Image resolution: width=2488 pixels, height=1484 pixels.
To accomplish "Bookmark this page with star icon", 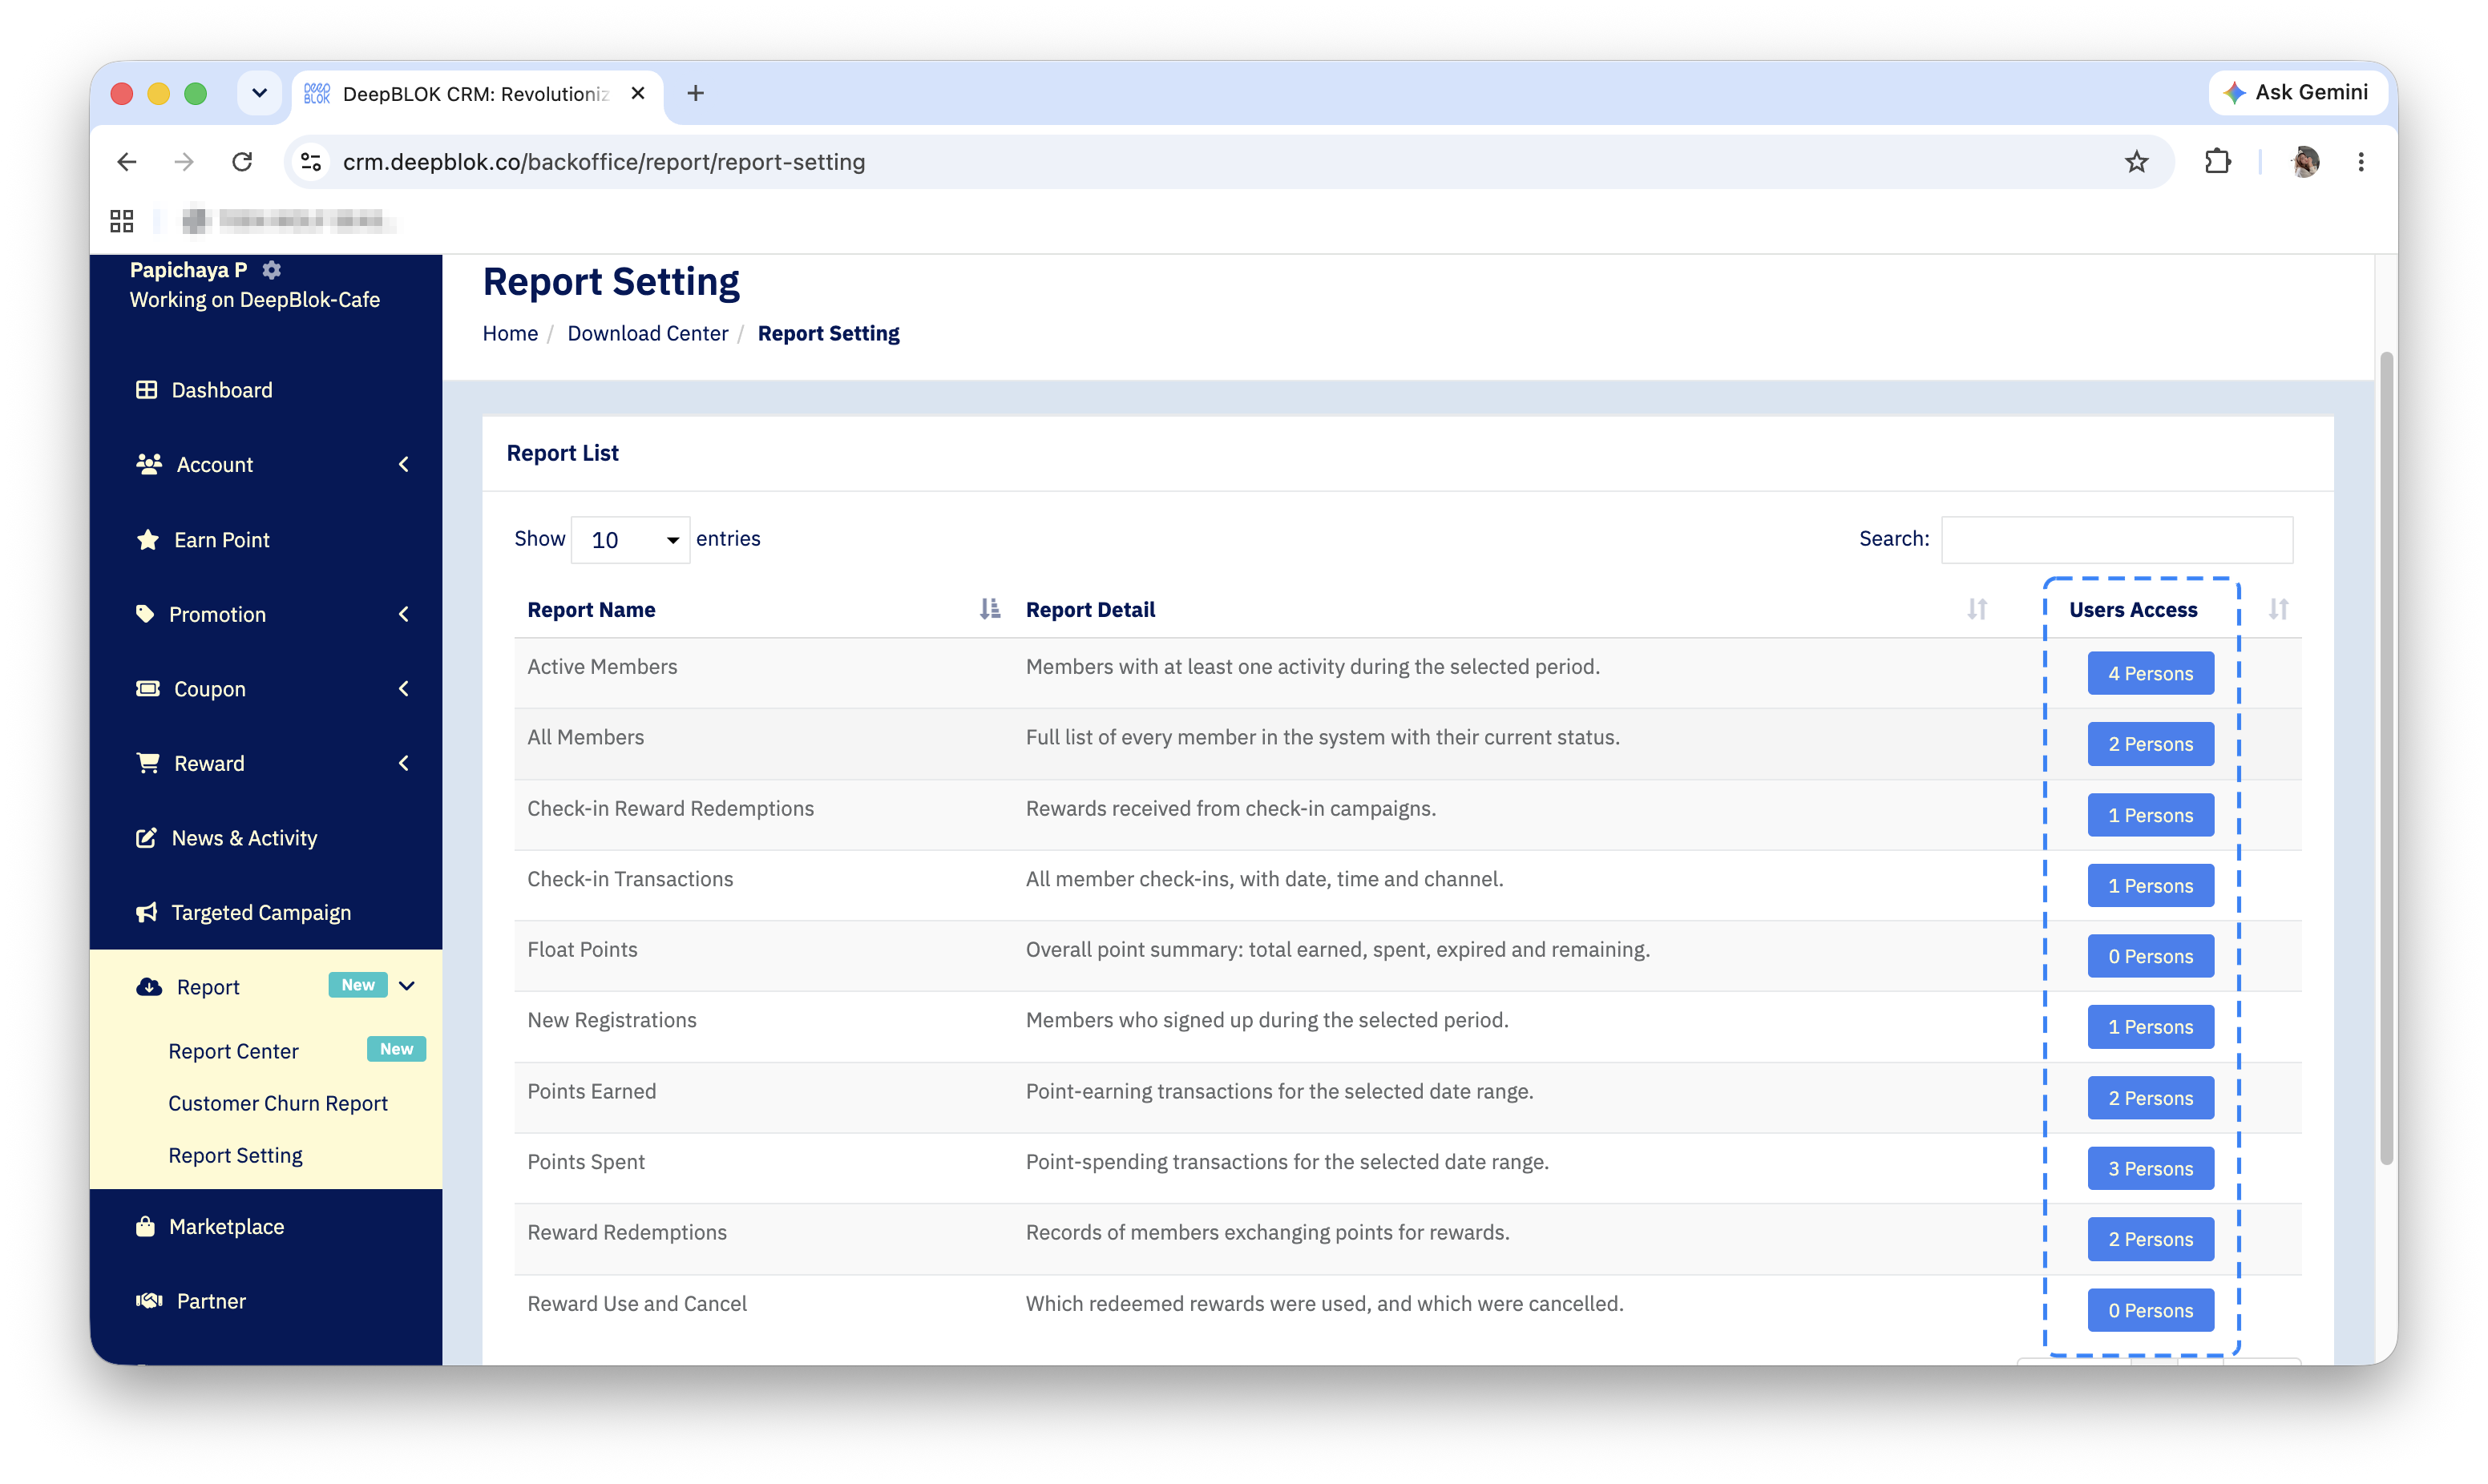I will (2136, 162).
